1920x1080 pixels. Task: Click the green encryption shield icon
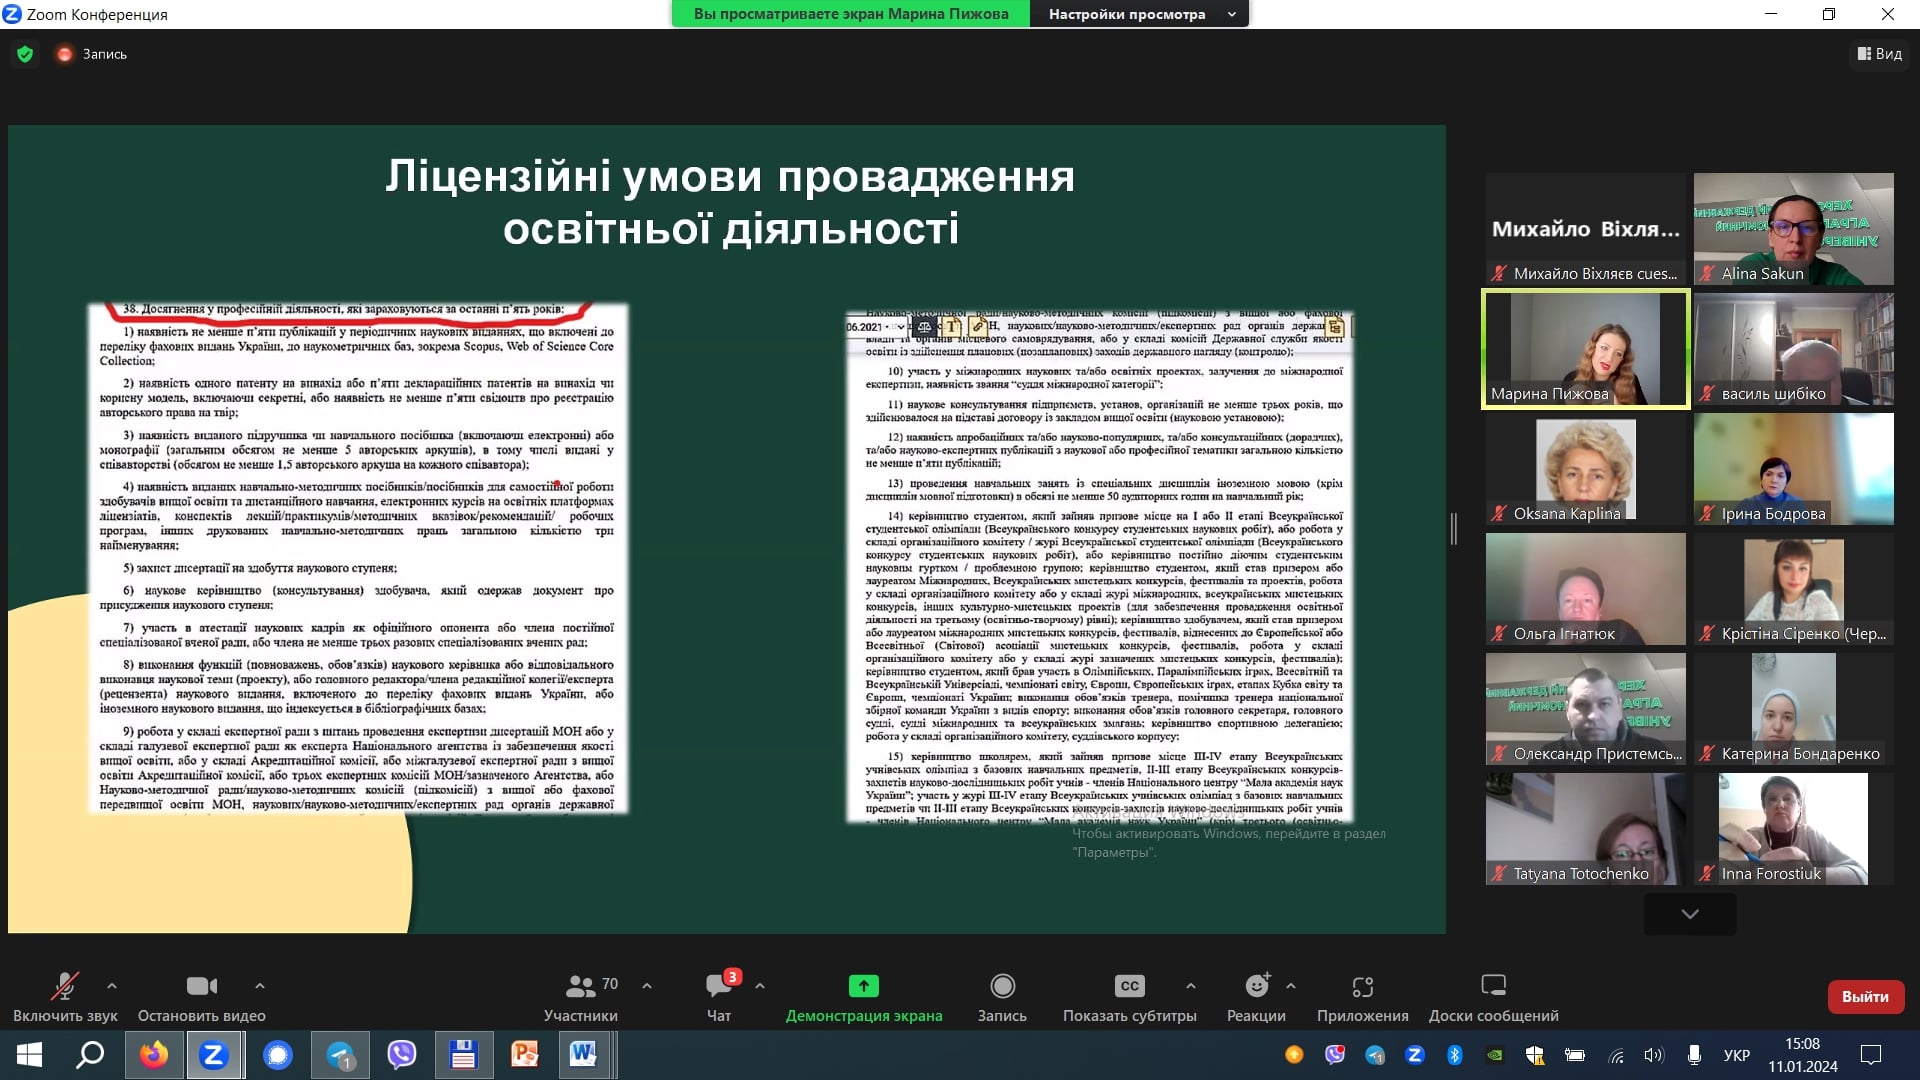pos(25,54)
